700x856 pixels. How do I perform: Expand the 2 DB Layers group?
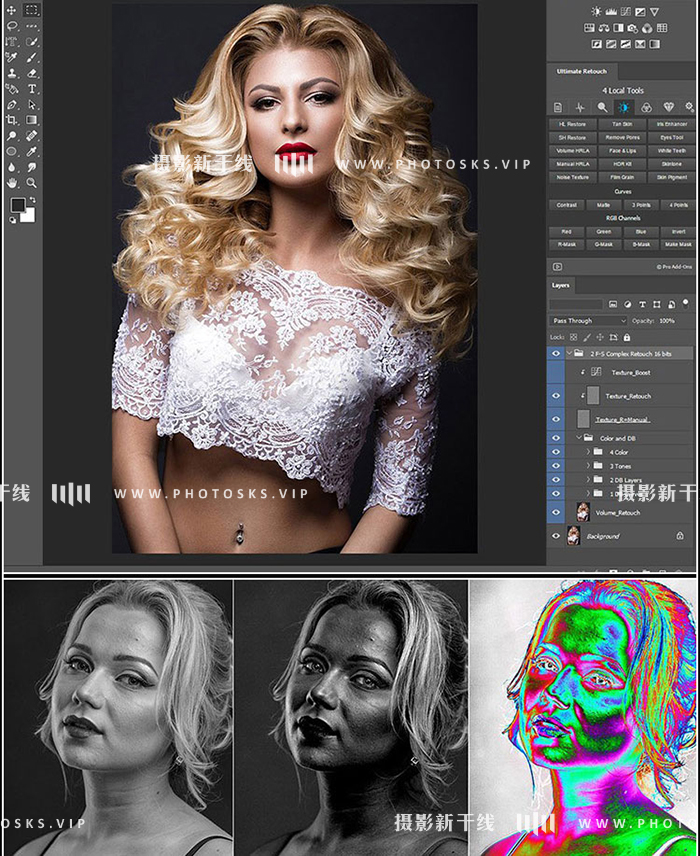pyautogui.click(x=588, y=479)
